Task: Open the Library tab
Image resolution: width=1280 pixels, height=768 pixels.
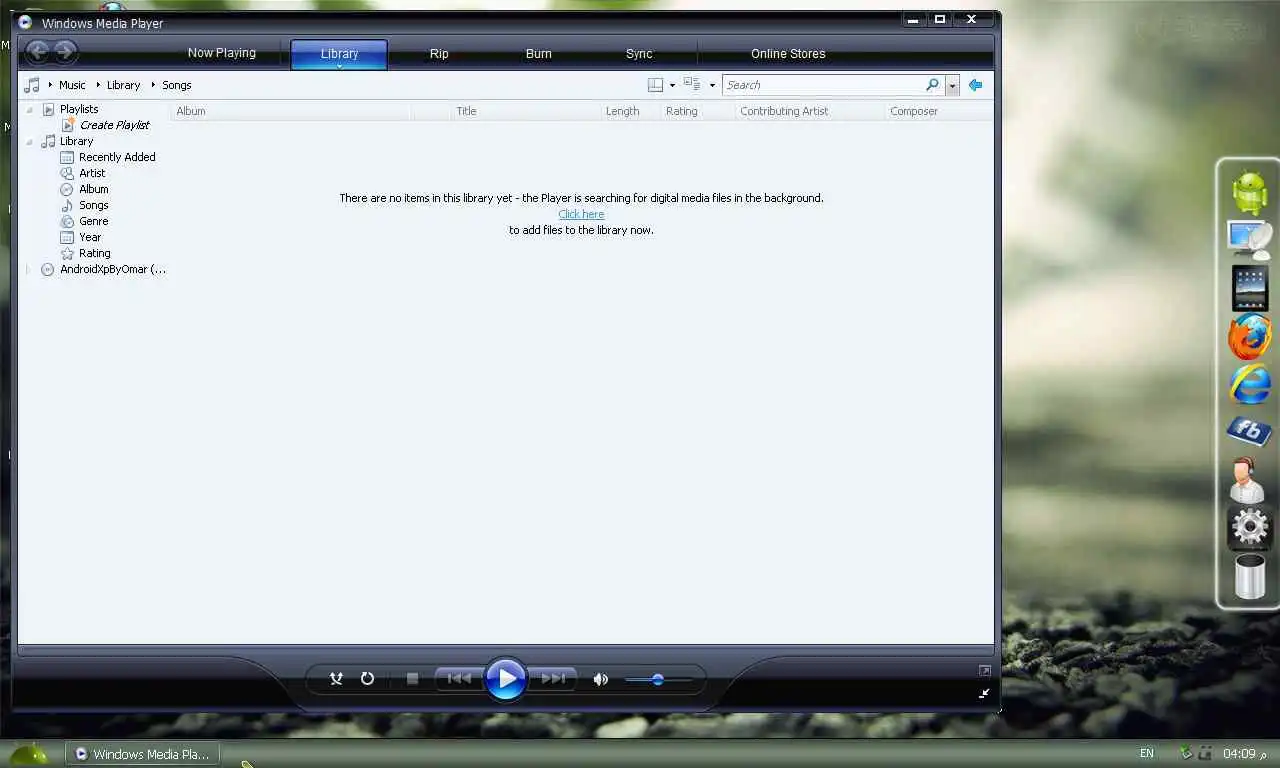Action: coord(339,53)
